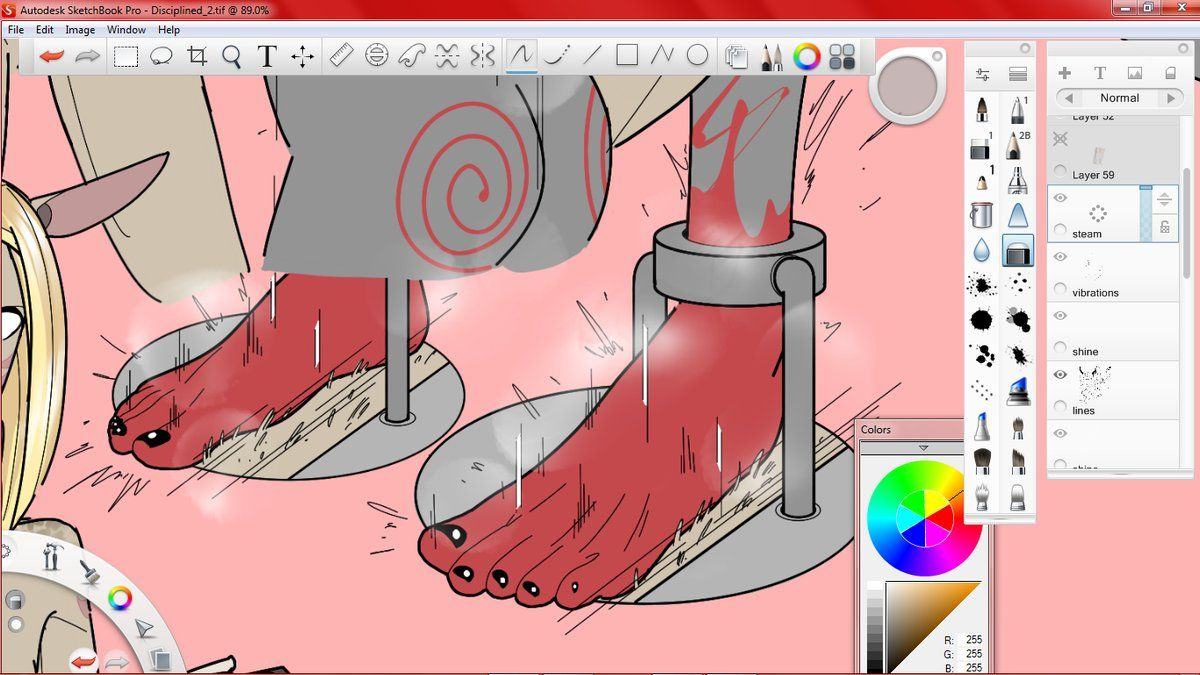Image resolution: width=1200 pixels, height=675 pixels.
Task: Open the Layer editor from toolbar
Action: (736, 56)
